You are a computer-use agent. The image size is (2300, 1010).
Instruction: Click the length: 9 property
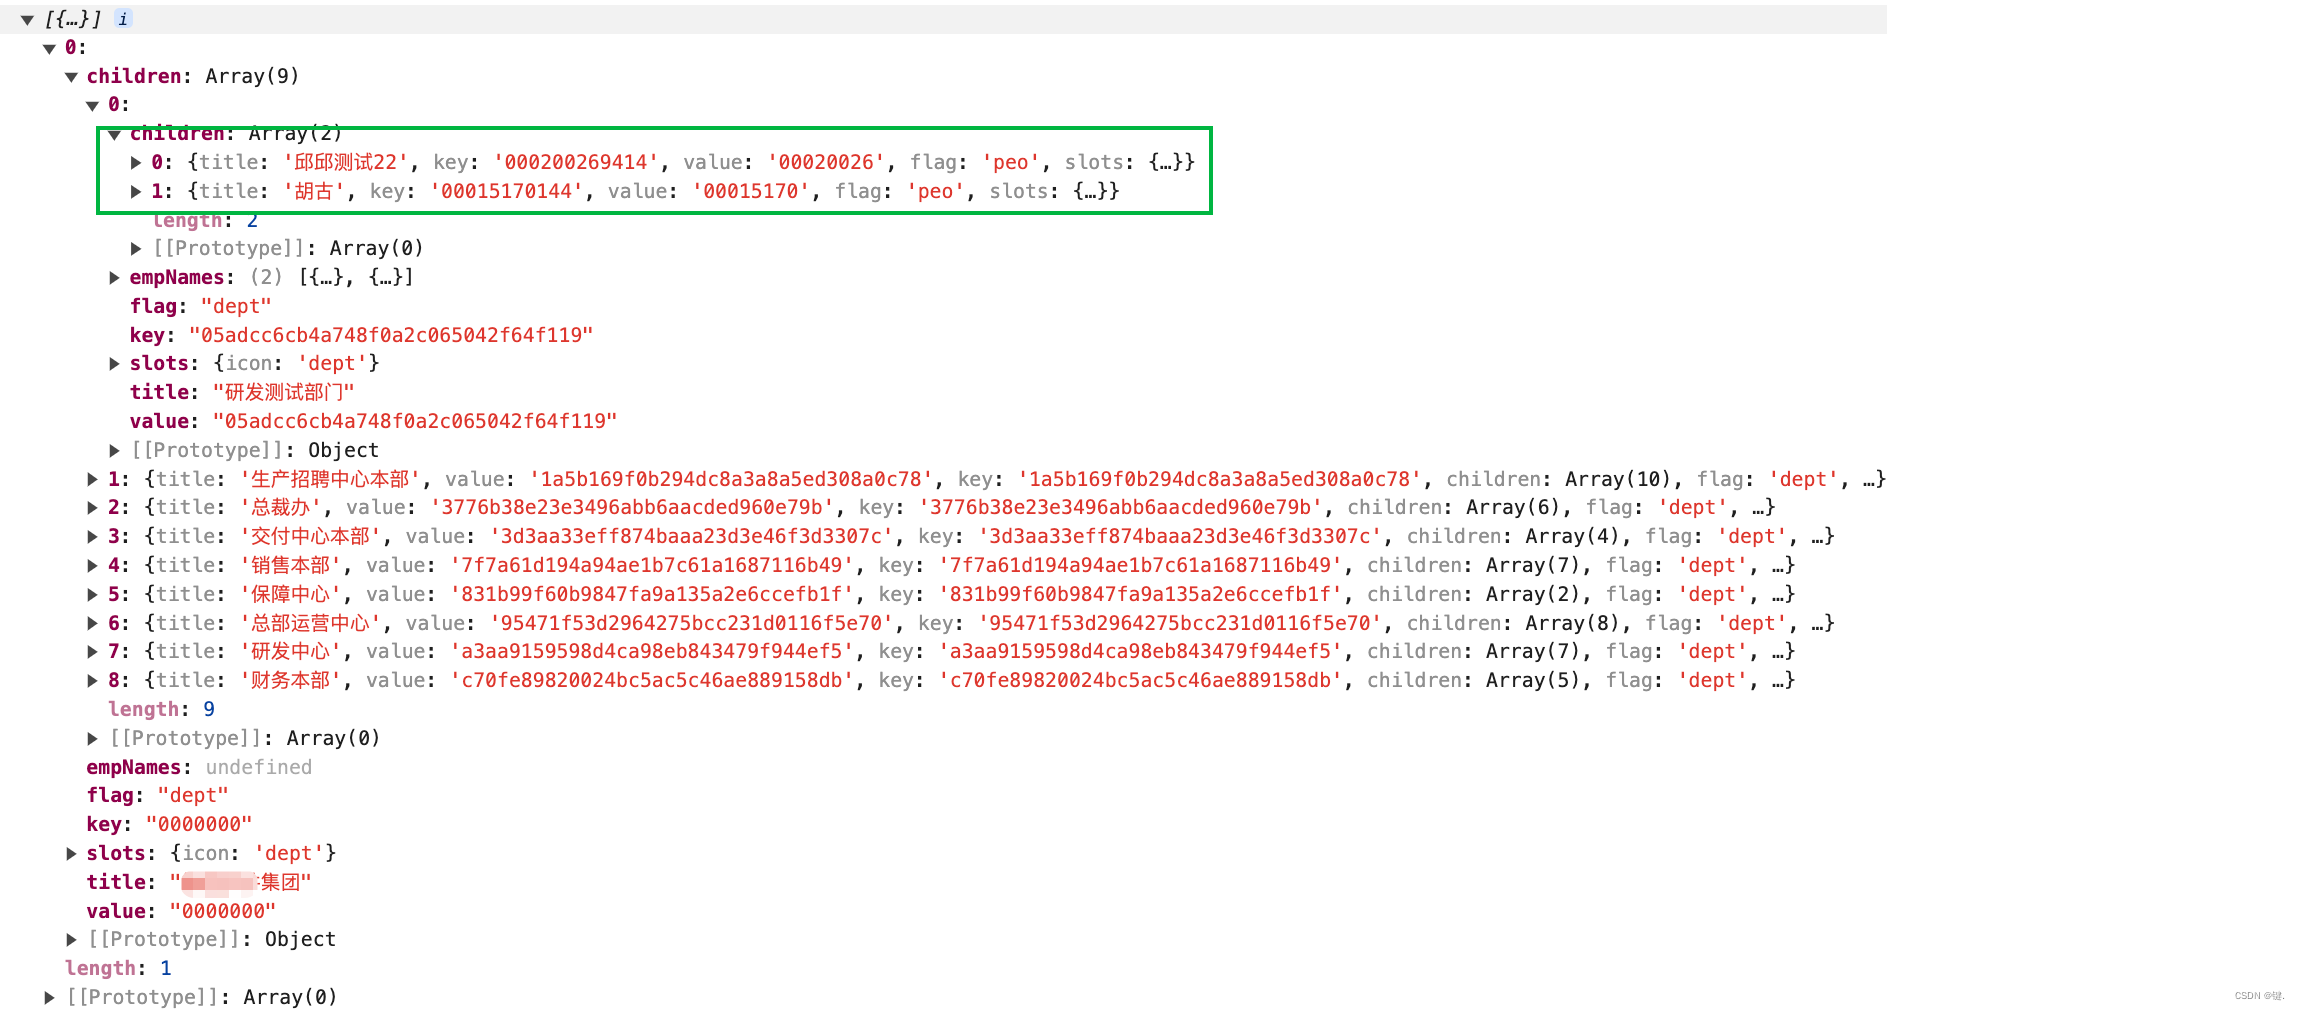(x=161, y=709)
